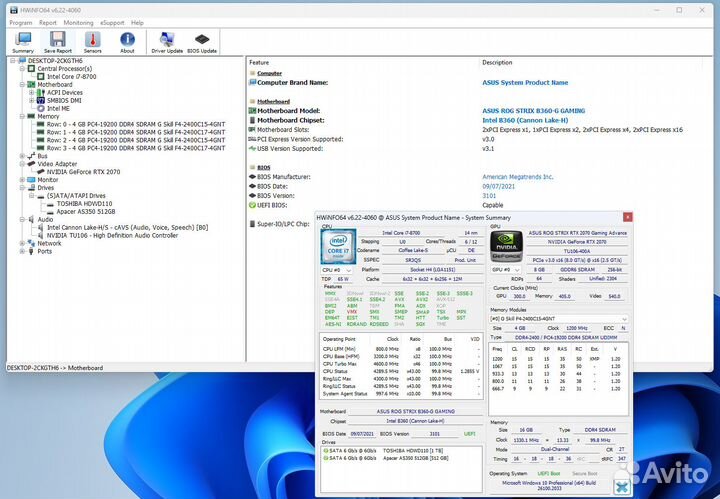
Task: Click 'Motherboard Slots:' feature row
Action: 283,130
